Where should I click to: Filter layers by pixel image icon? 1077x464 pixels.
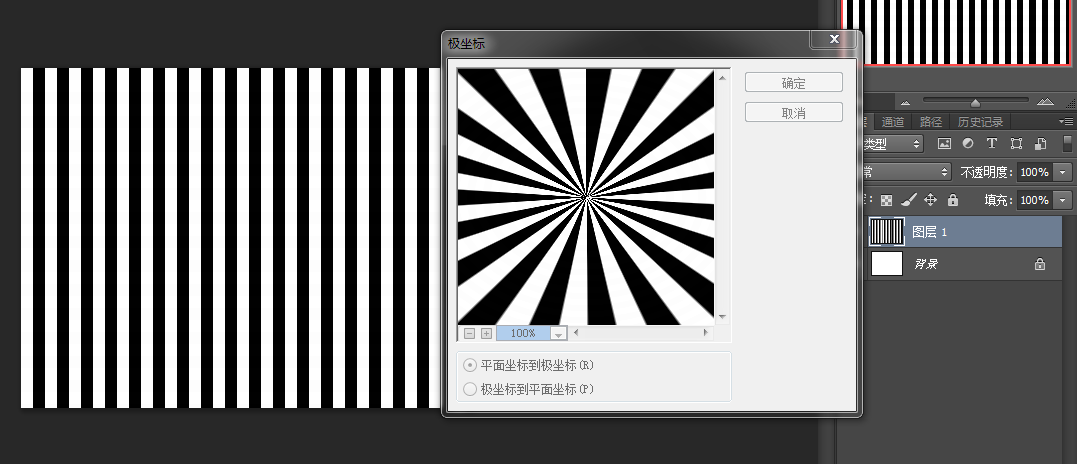point(944,143)
